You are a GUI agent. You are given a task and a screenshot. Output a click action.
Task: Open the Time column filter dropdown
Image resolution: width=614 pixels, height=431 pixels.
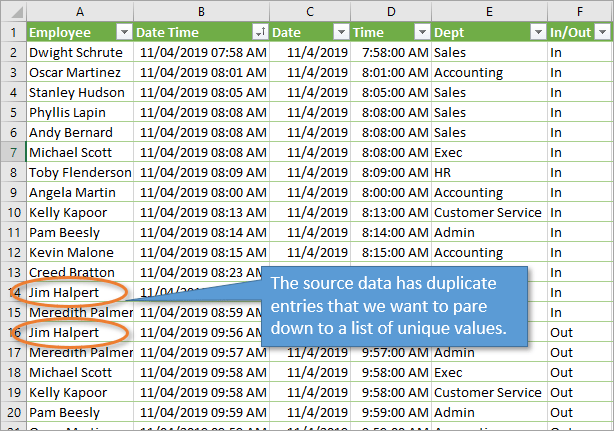(420, 32)
